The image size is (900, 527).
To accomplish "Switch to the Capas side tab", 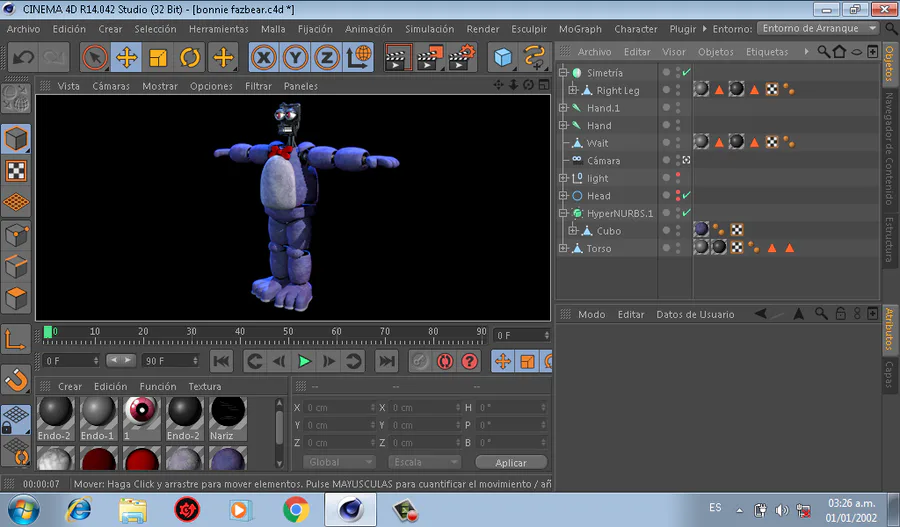I will click(887, 375).
